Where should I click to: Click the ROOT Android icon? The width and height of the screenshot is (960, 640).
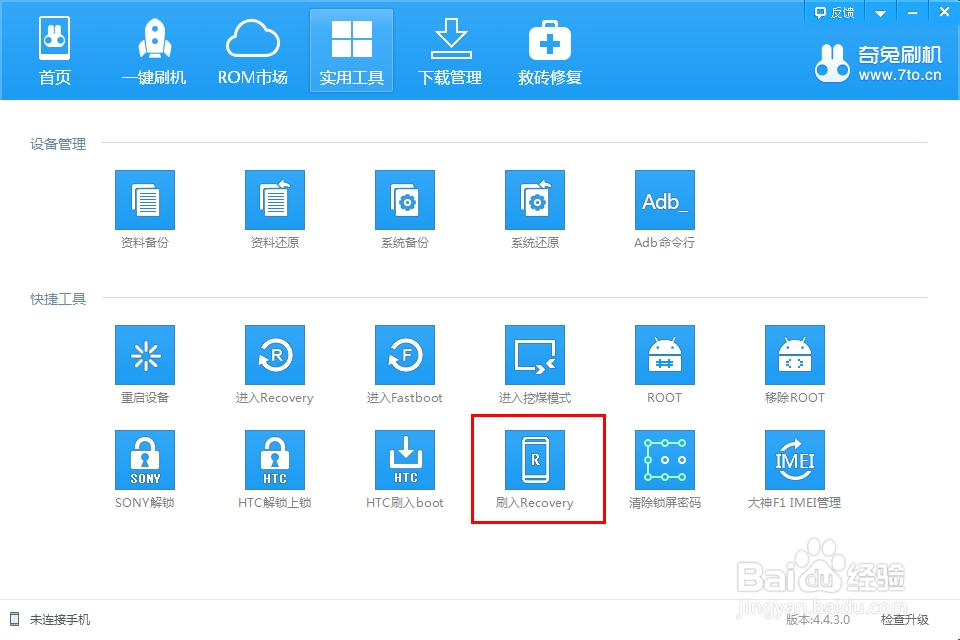pyautogui.click(x=664, y=355)
